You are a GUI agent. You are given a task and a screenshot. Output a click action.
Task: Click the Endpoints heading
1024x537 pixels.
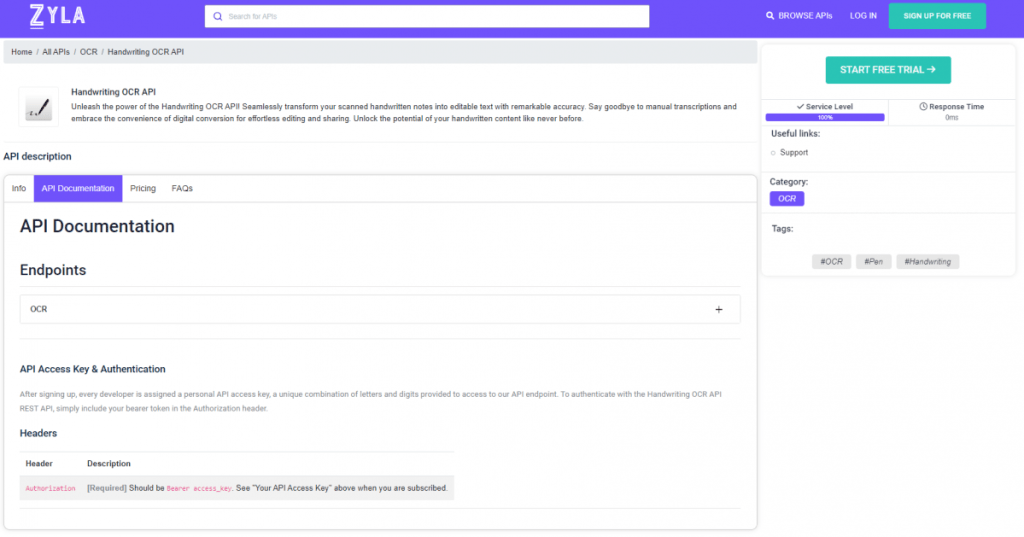pyautogui.click(x=53, y=270)
